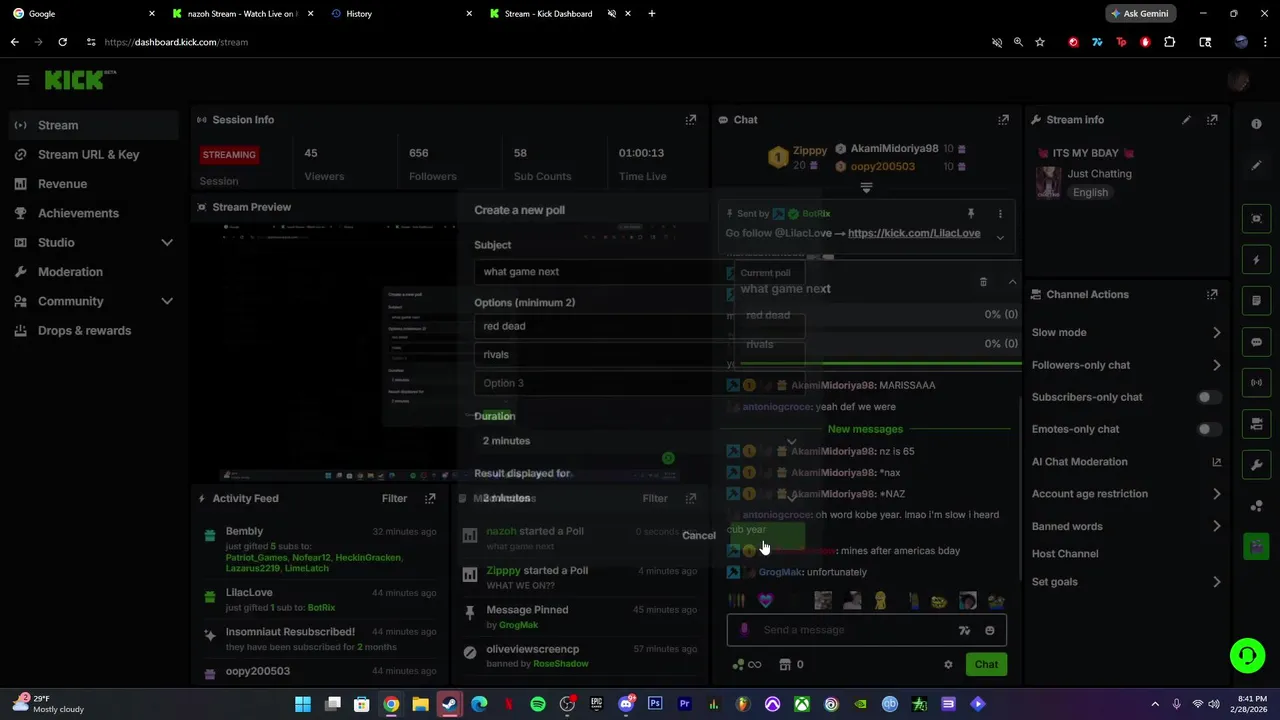Open Stream URL & Key page
Image resolution: width=1280 pixels, height=720 pixels.
coord(94,155)
